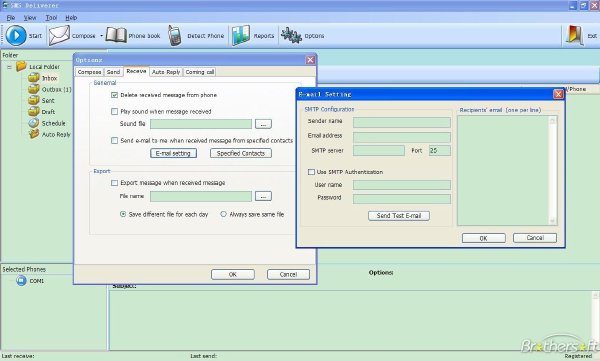Click the Exit door icon
This screenshot has height=361, width=600.
coord(574,36)
